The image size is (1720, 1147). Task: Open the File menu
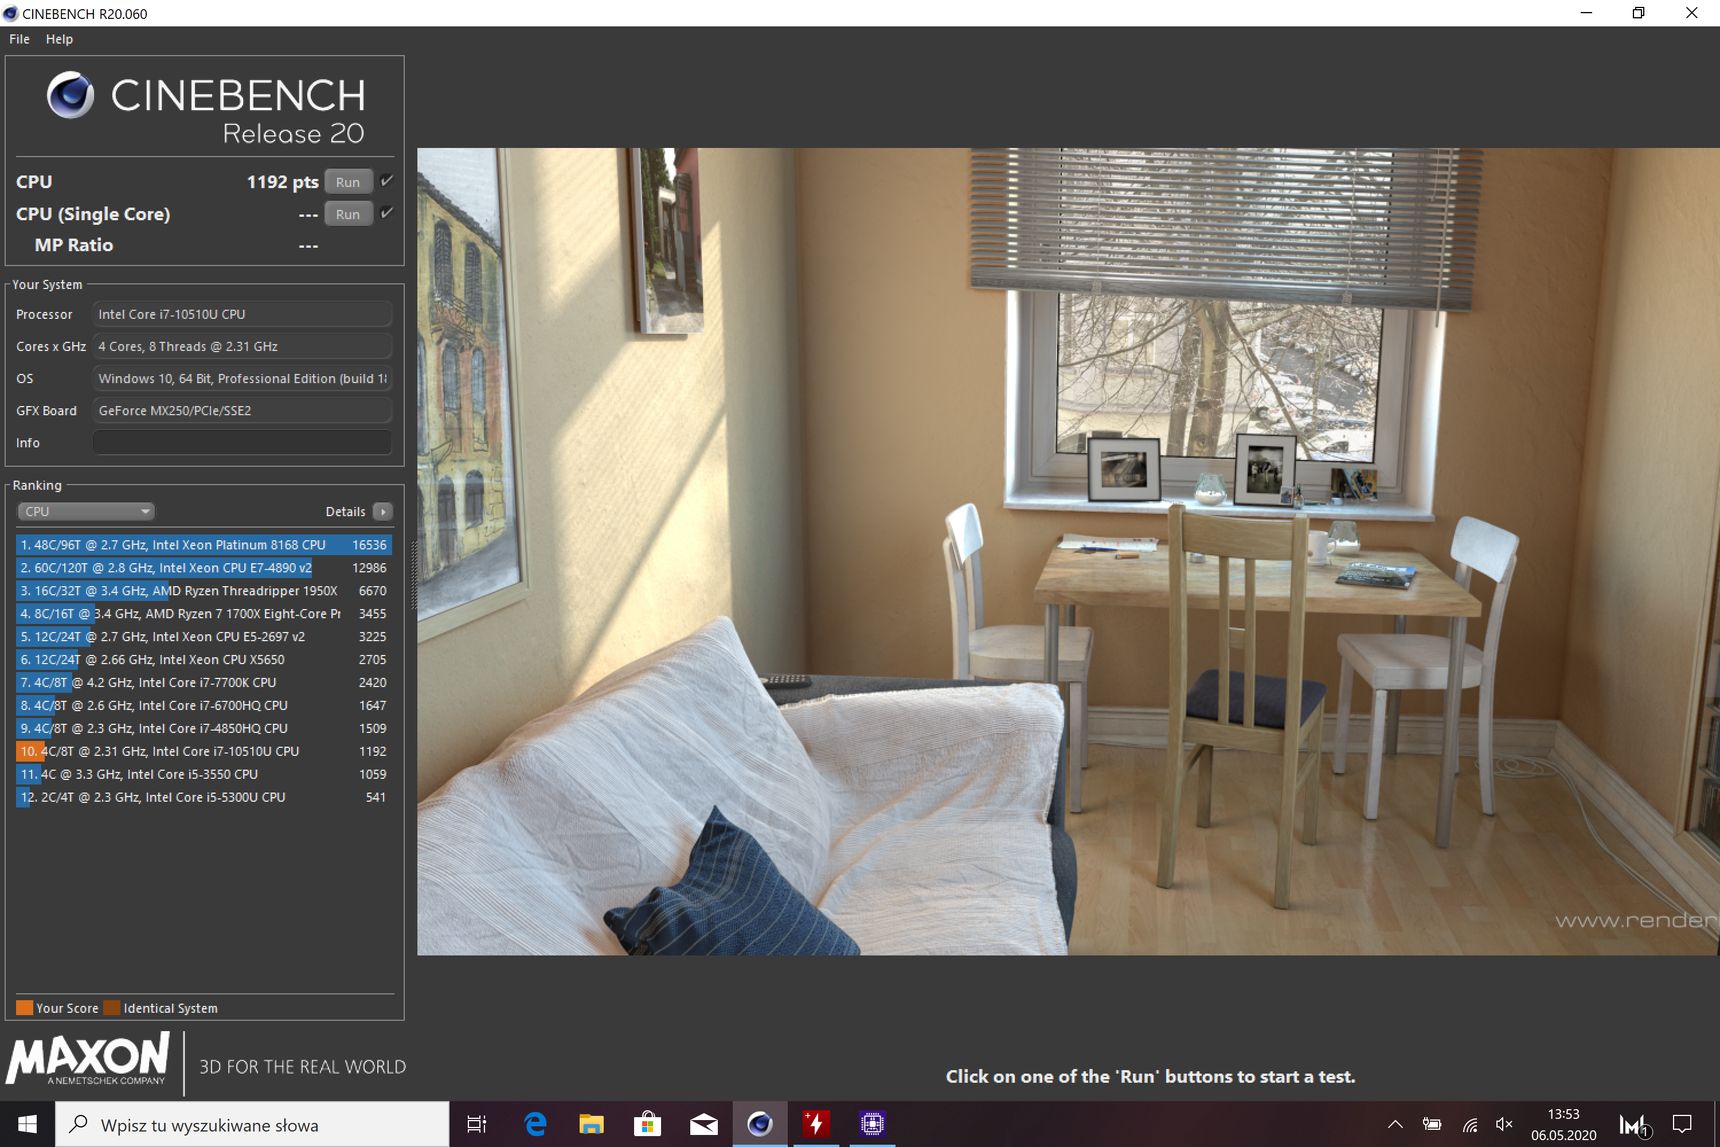coord(19,39)
